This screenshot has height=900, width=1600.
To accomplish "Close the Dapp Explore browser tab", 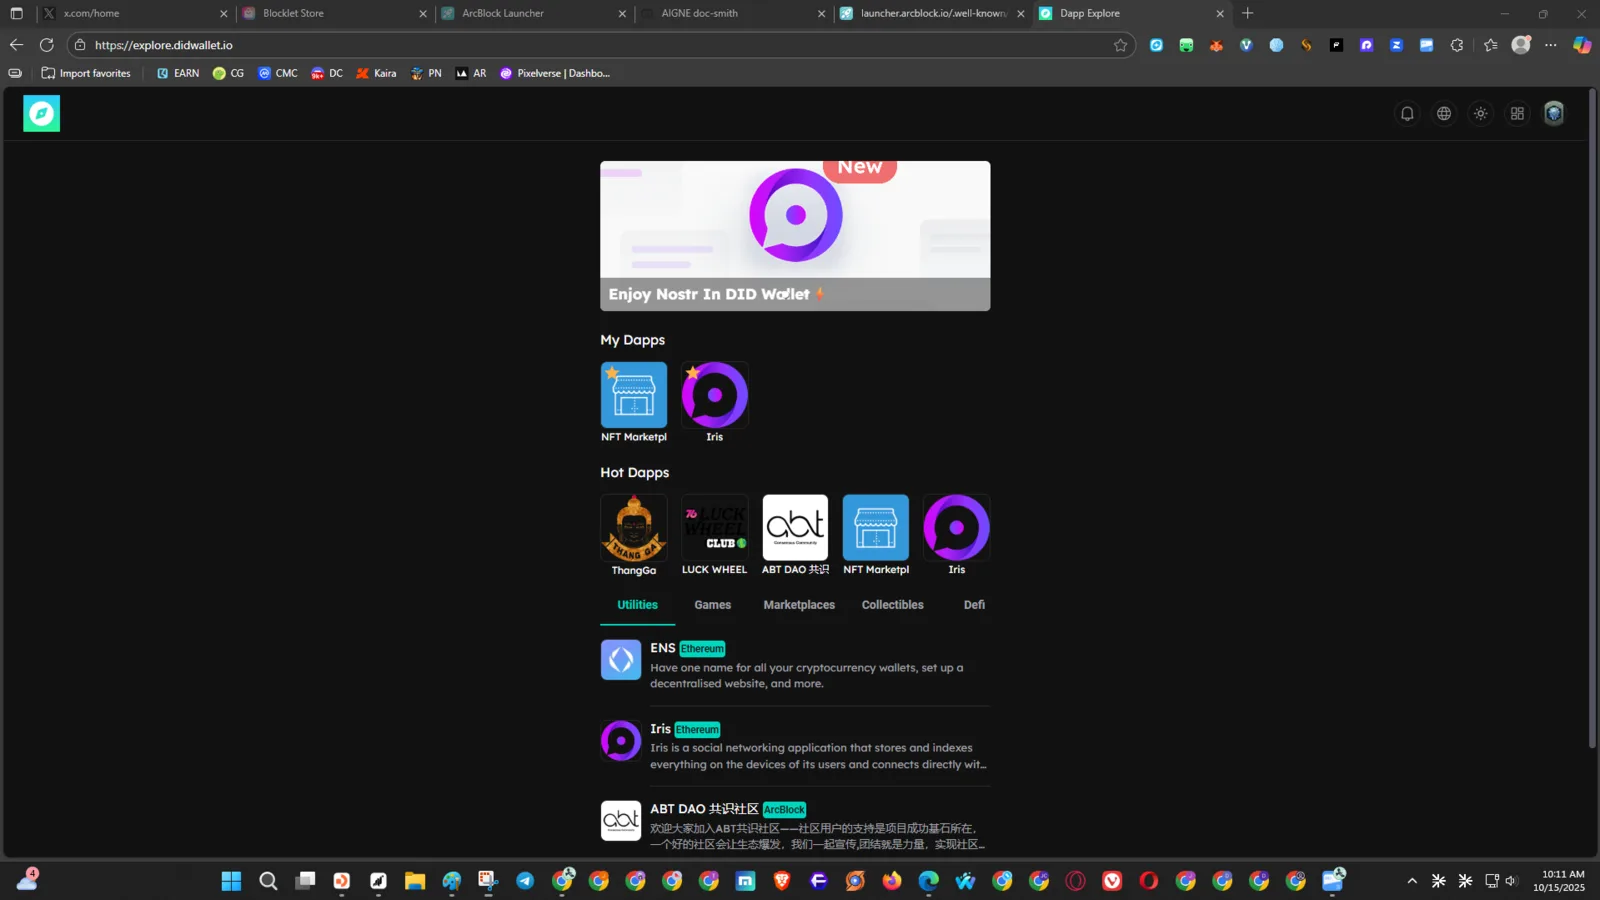I will pyautogui.click(x=1220, y=14).
